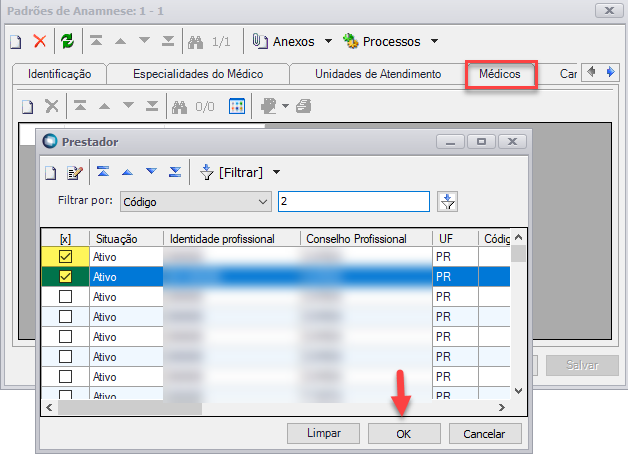
Task: Open Filtrar por Código combo box
Action: coord(195,201)
